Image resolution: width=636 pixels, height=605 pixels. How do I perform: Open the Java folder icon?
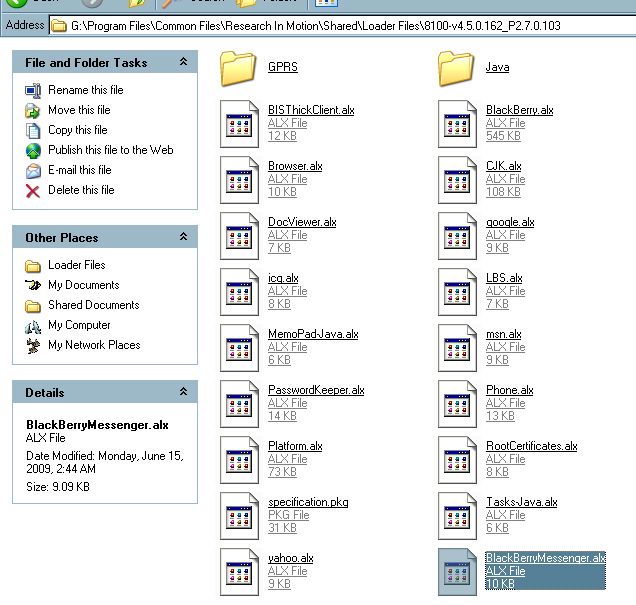(456, 69)
